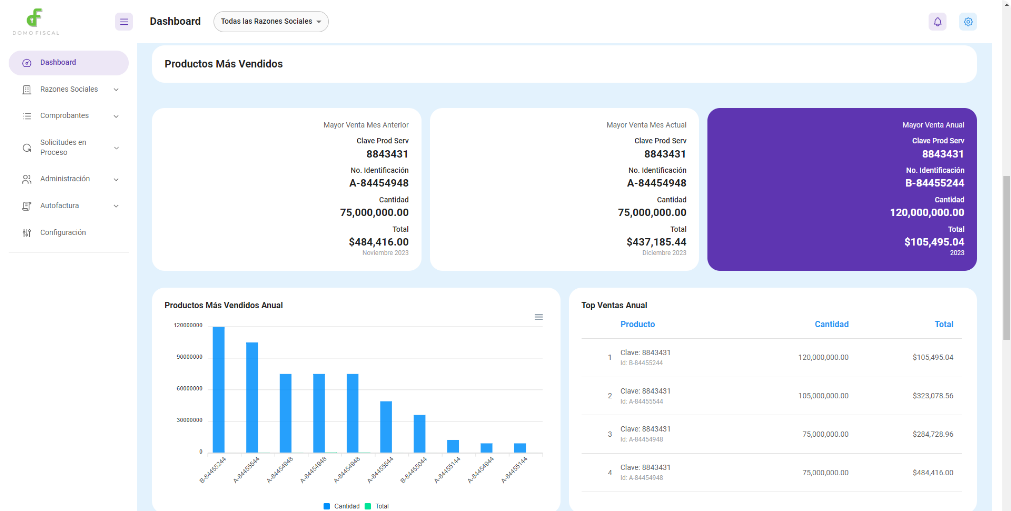Click the page vertical scrollbar thumb

[1006, 257]
